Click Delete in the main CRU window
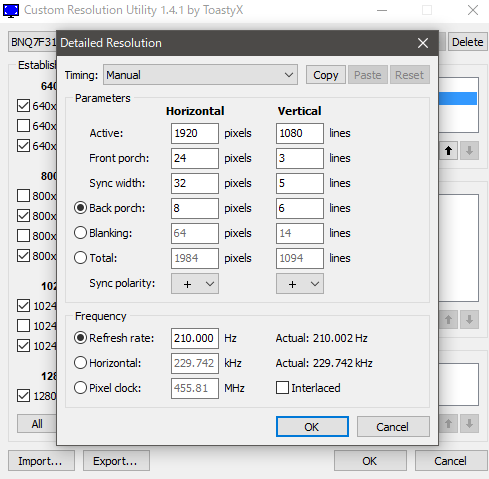The image size is (489, 479). [x=467, y=42]
